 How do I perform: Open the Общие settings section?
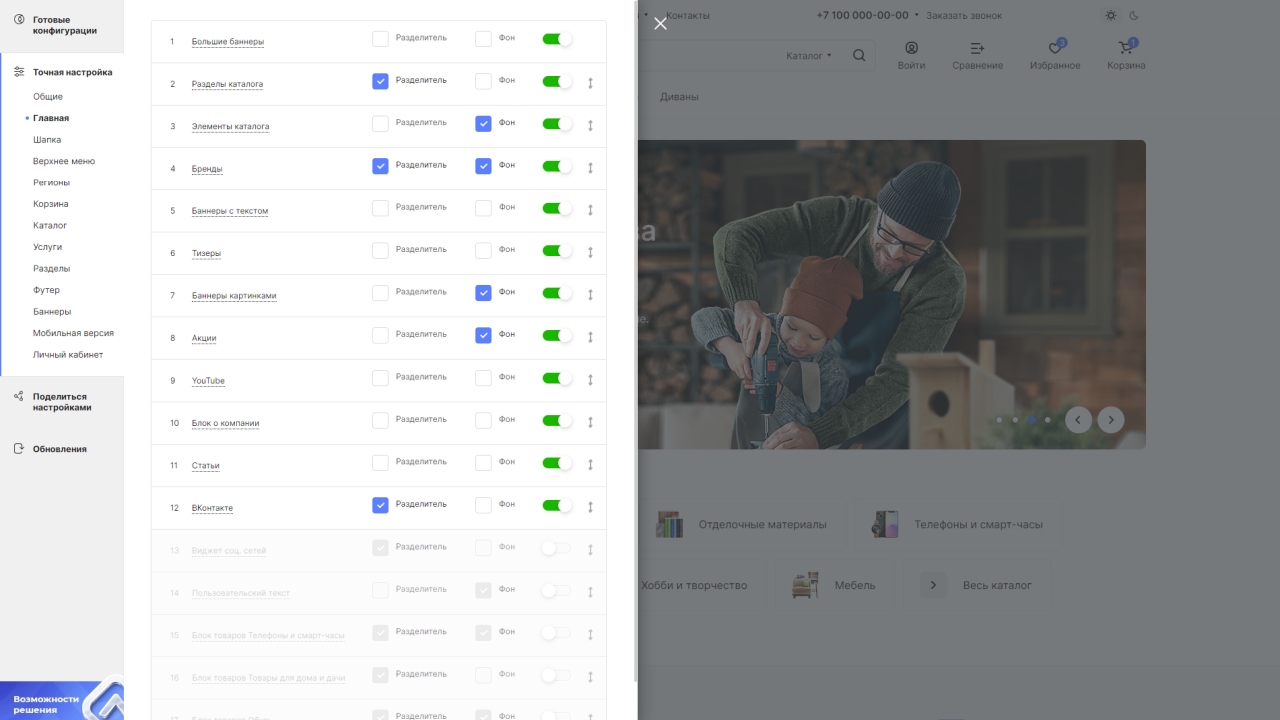tap(48, 97)
